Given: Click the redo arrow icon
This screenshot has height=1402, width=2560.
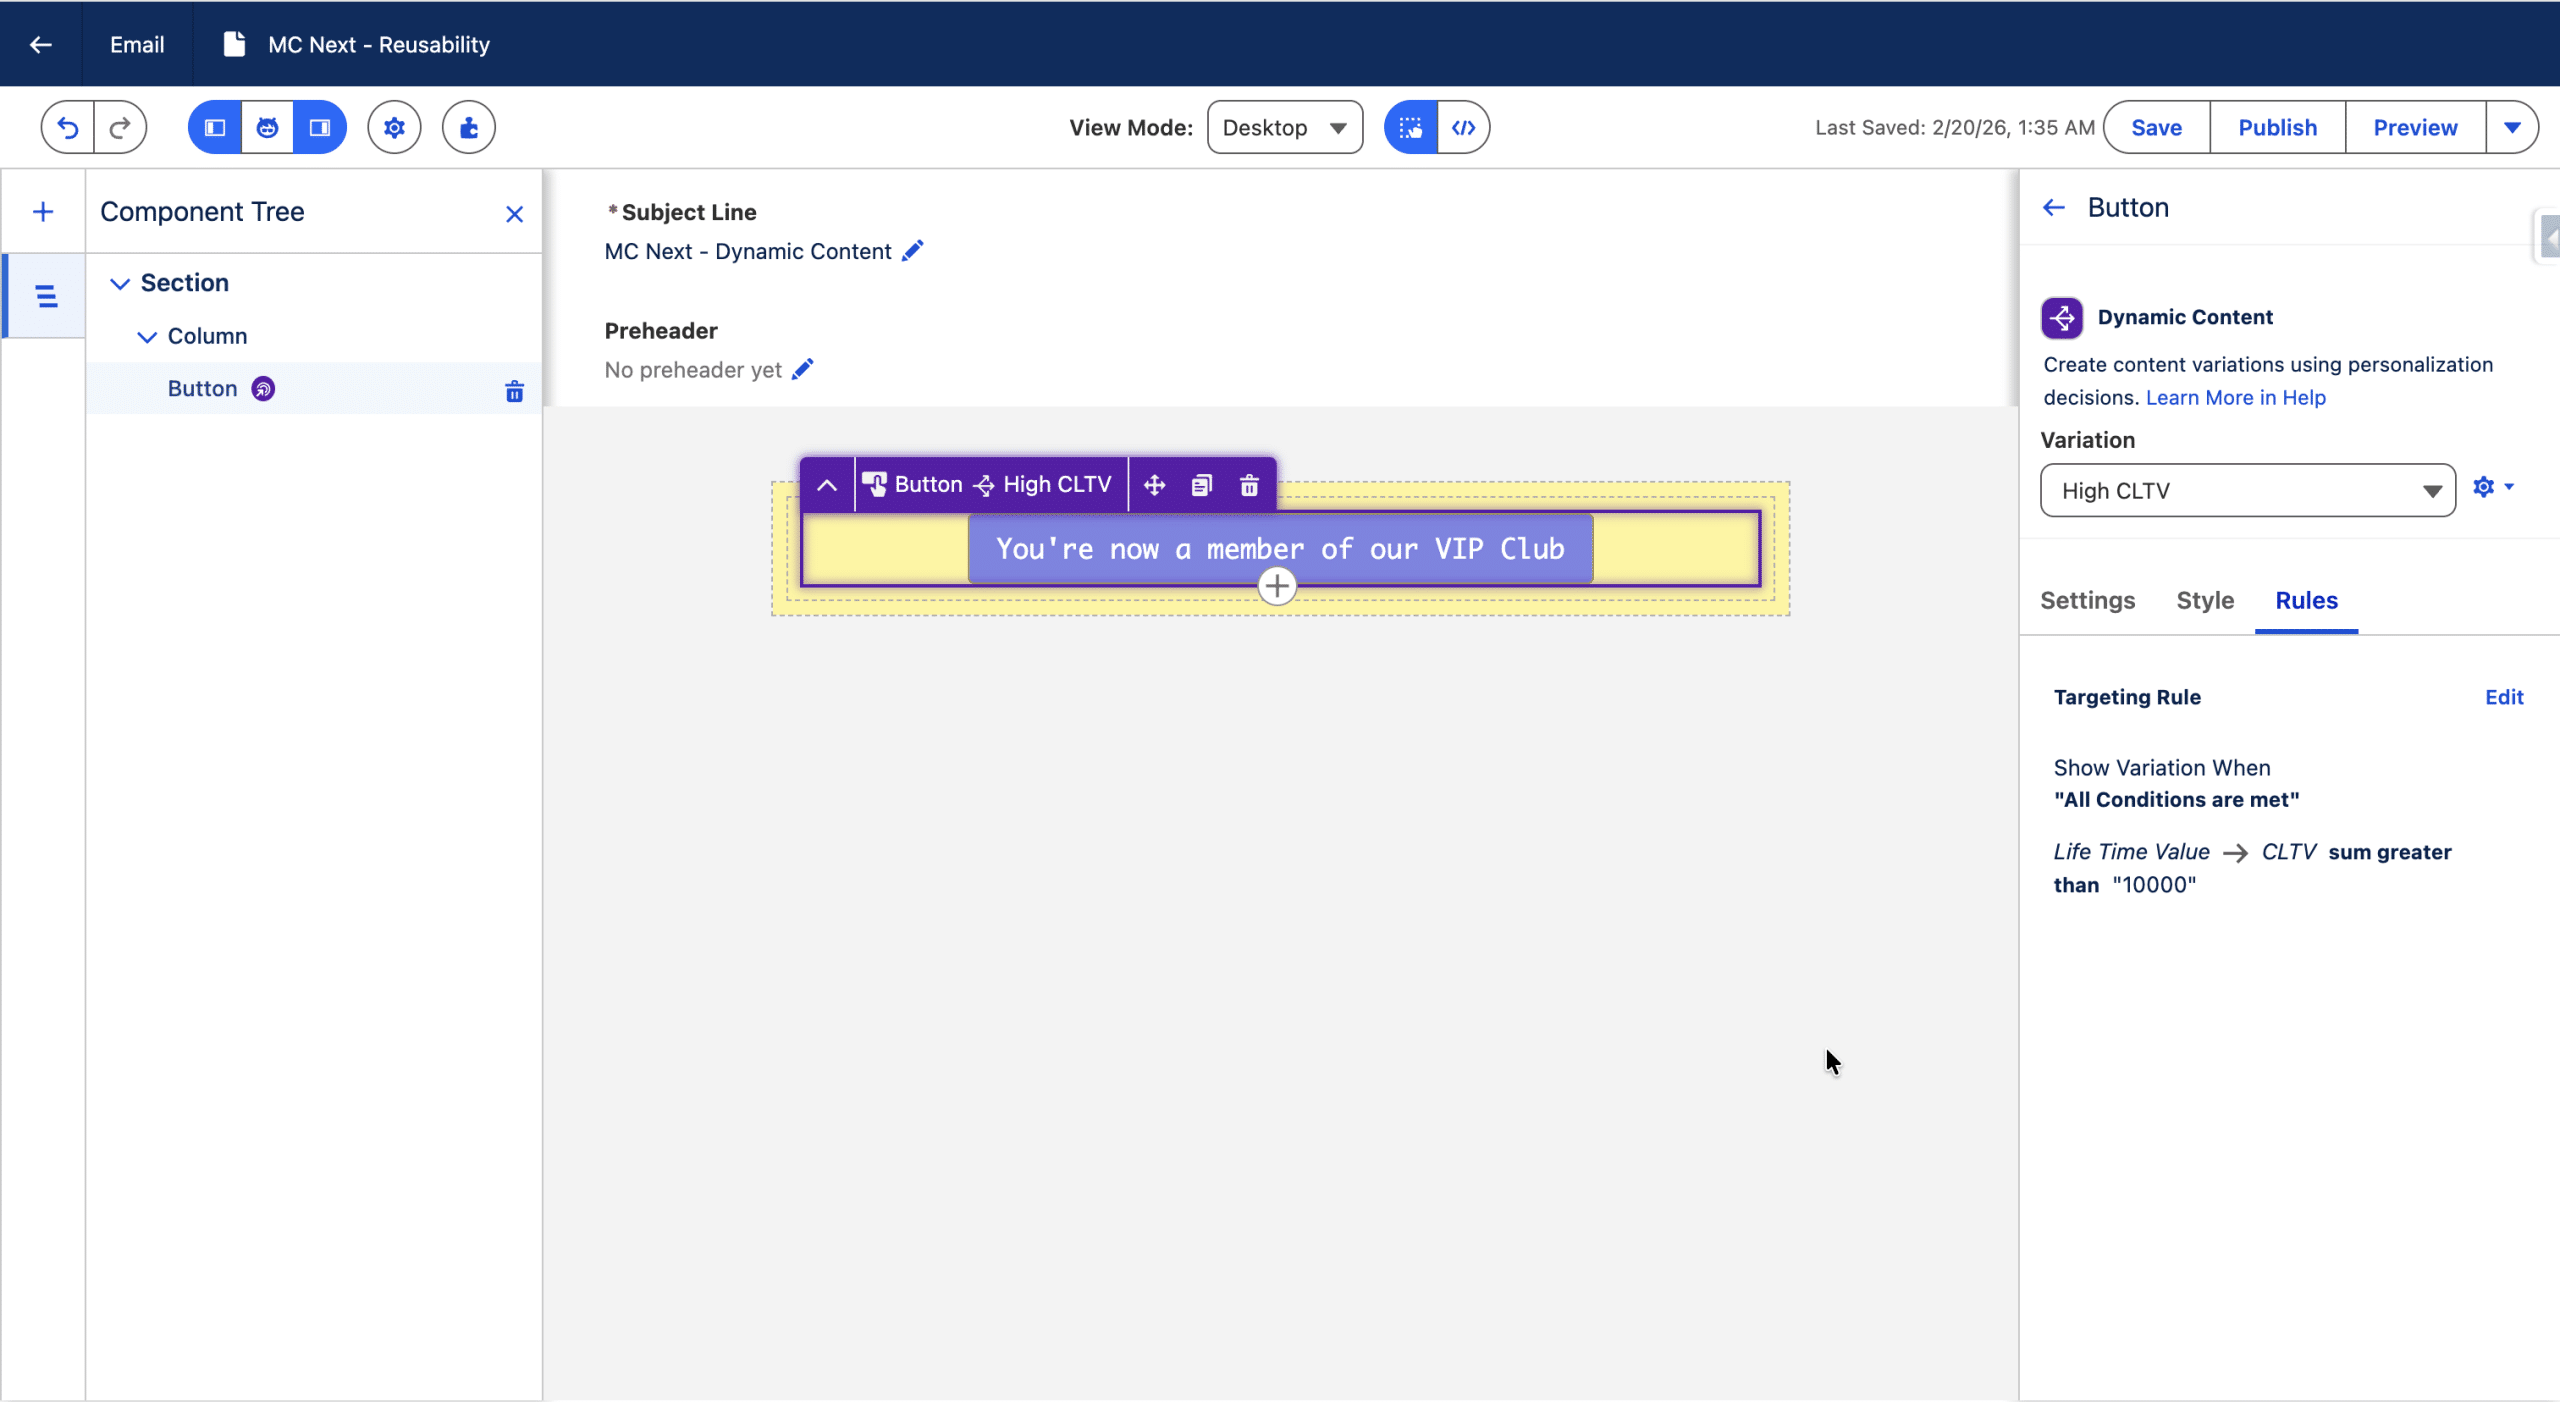Looking at the screenshot, I should point(120,127).
